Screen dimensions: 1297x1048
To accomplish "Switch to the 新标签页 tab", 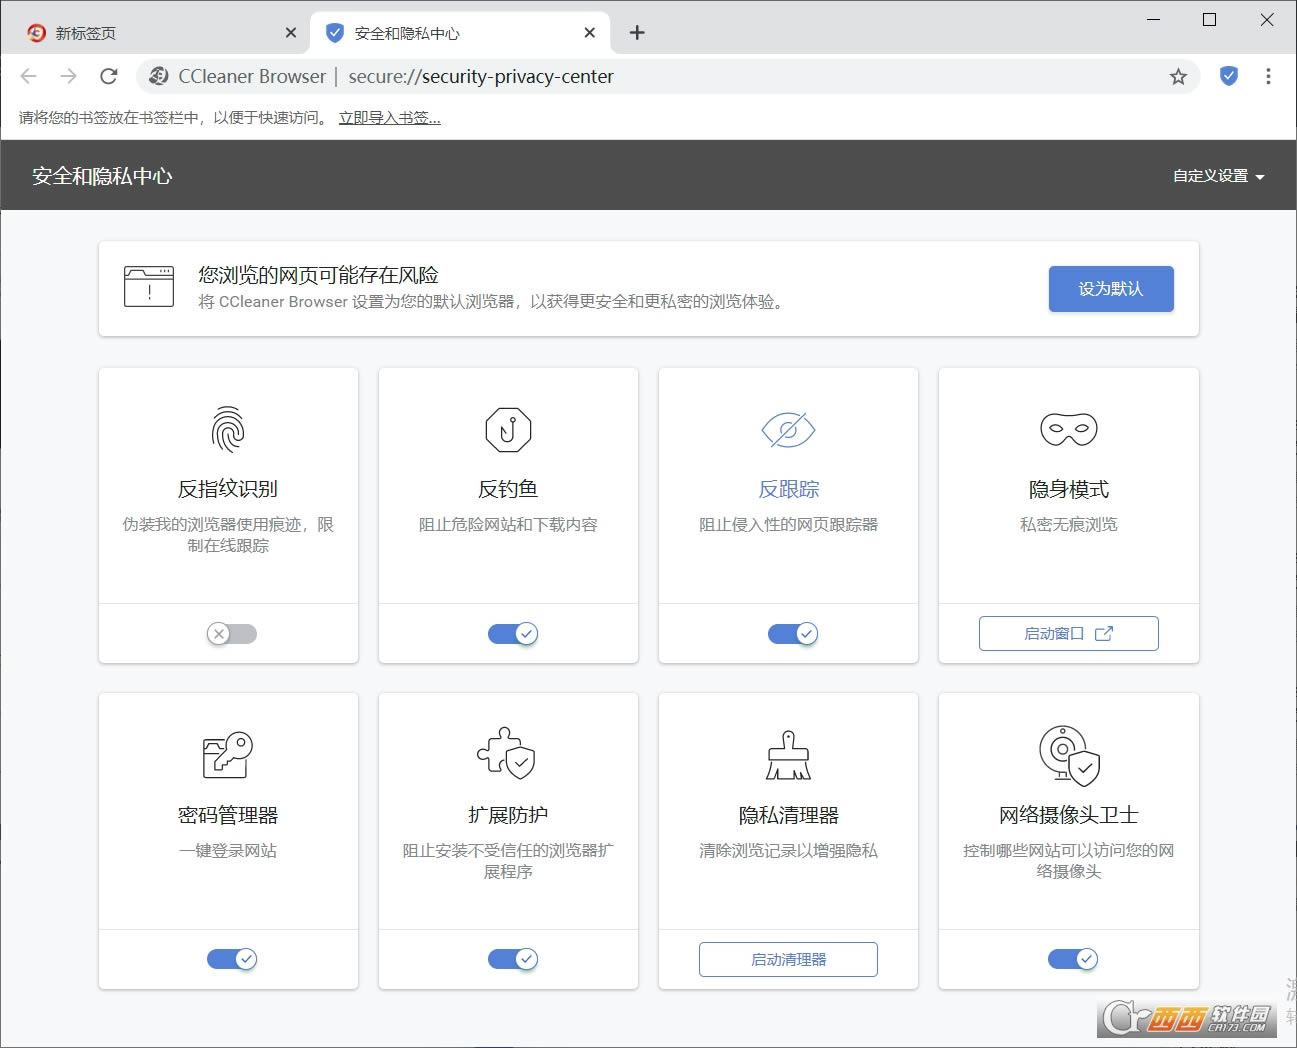I will 150,33.
